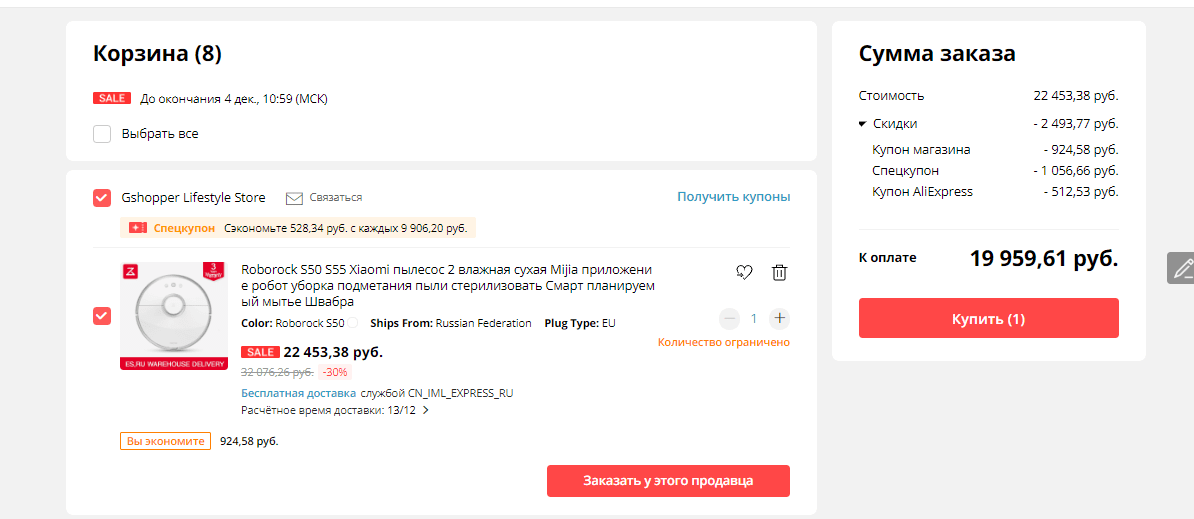The height and width of the screenshot is (519, 1194).
Task: Open Gshopper Lifestyle Store page
Action: point(193,198)
